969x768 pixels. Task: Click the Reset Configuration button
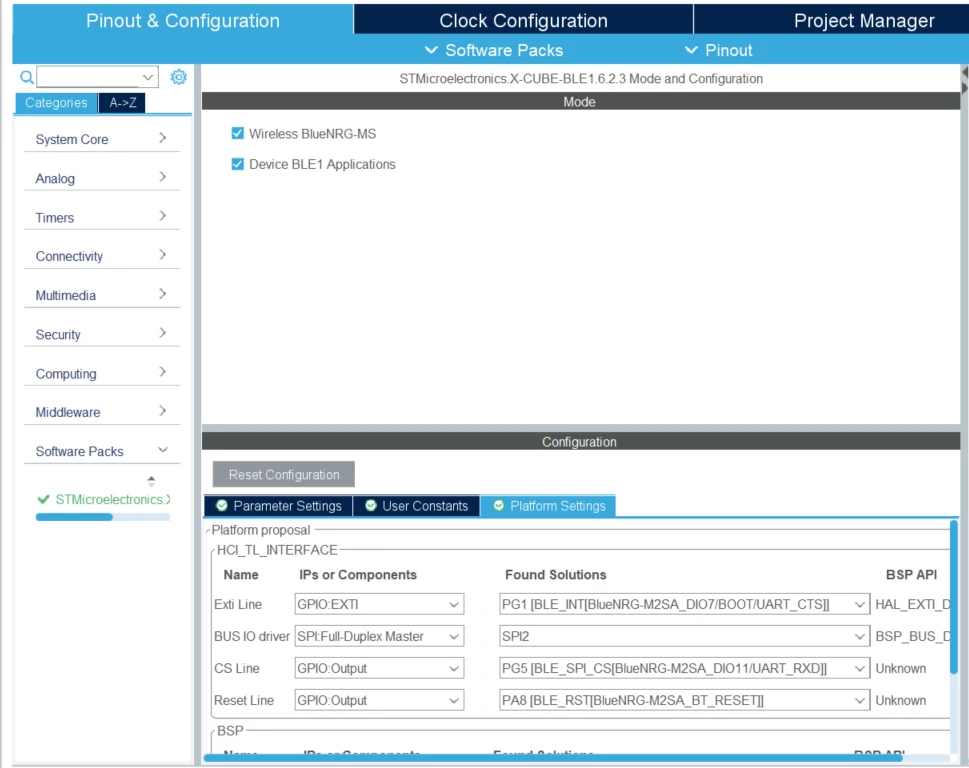[x=284, y=475]
